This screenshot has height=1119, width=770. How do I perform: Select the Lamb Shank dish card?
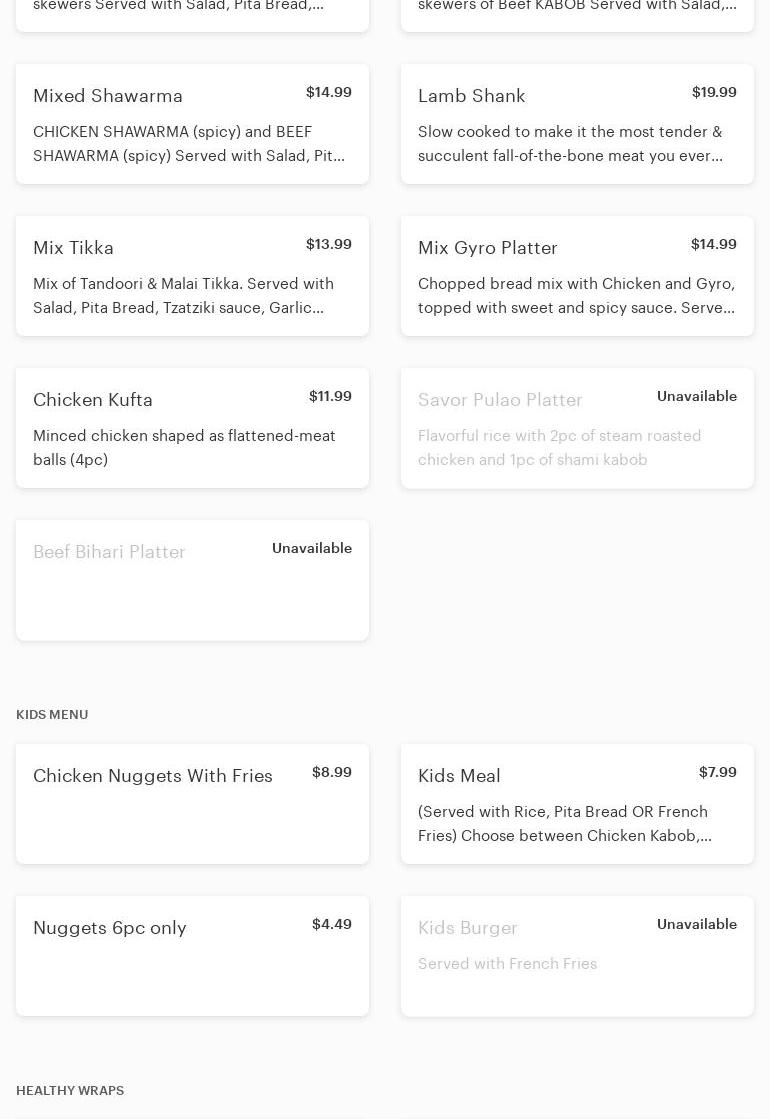(577, 124)
